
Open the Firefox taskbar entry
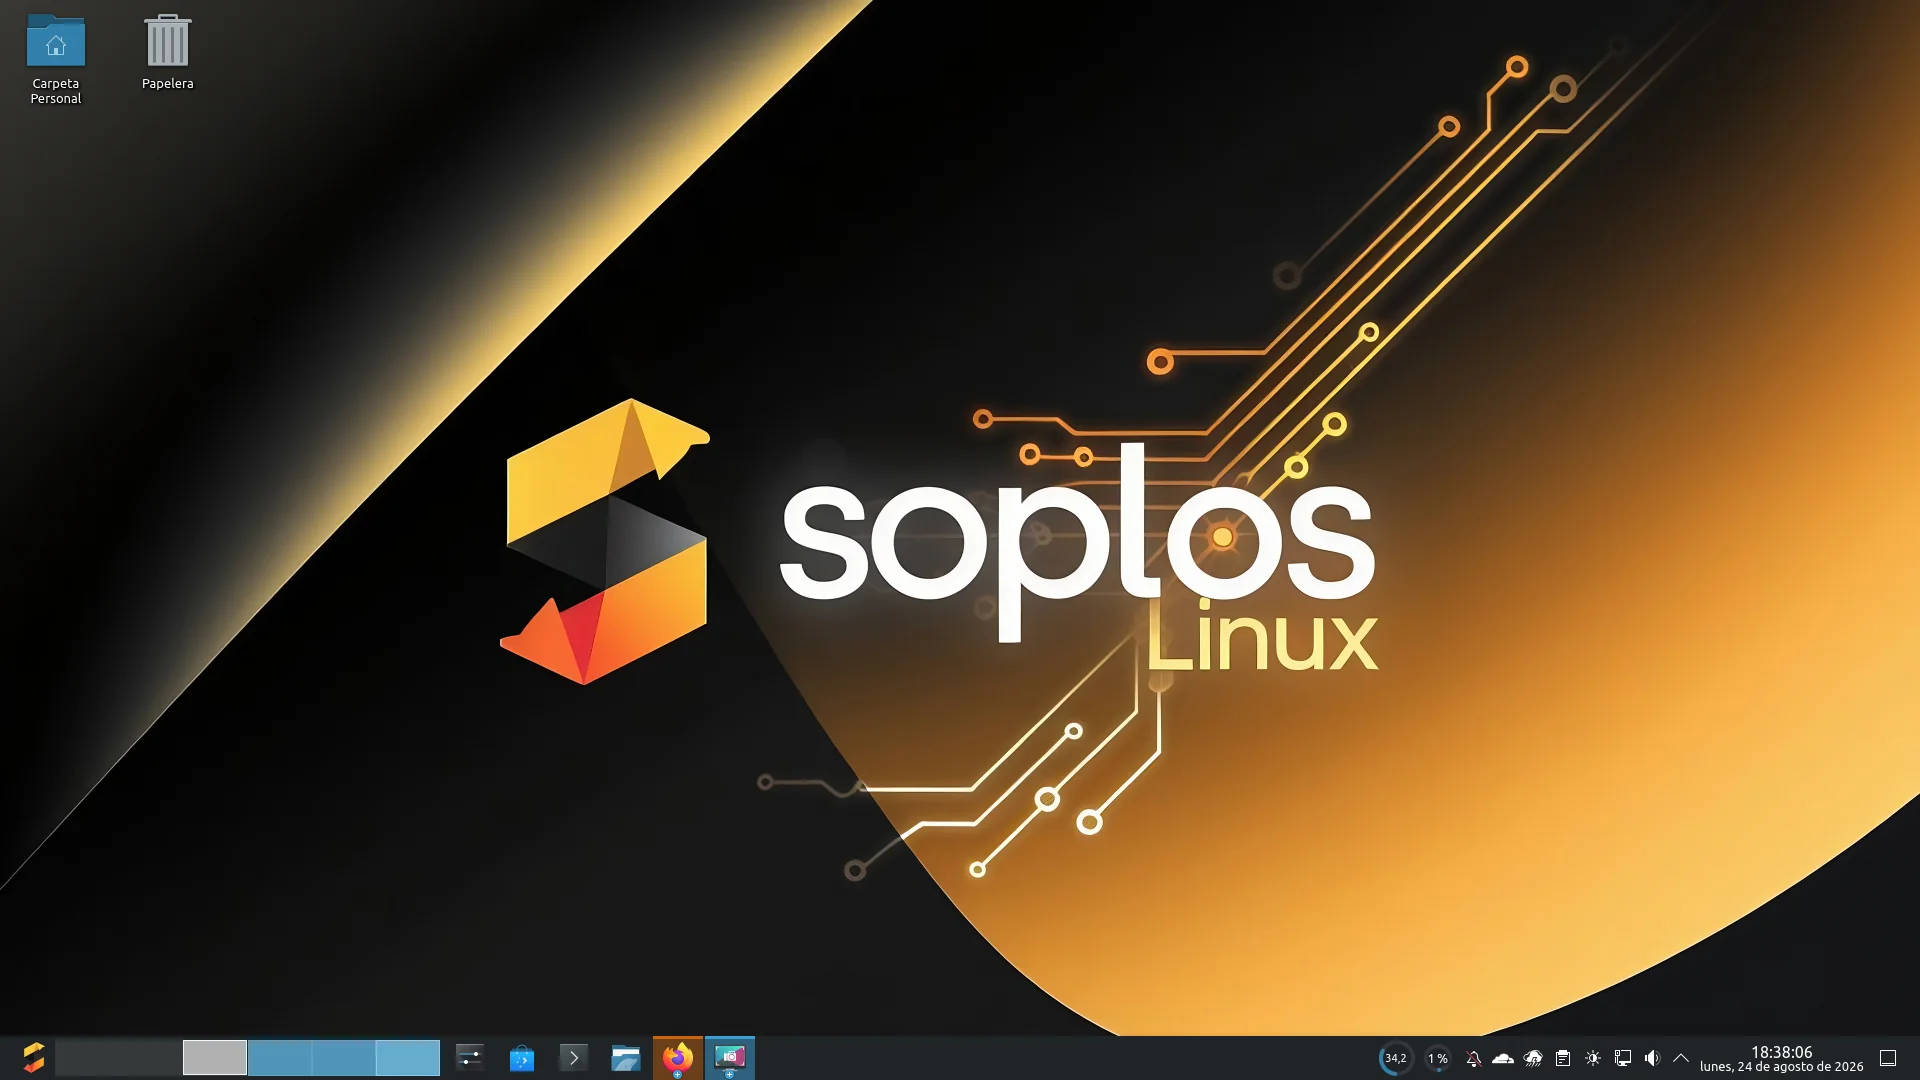678,1057
